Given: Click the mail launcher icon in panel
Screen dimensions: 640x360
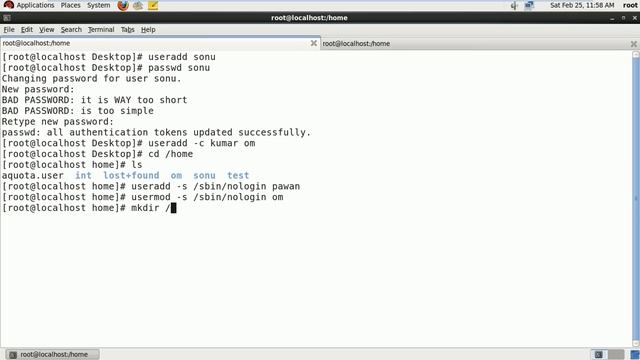Looking at the screenshot, I should (x=138, y=5).
